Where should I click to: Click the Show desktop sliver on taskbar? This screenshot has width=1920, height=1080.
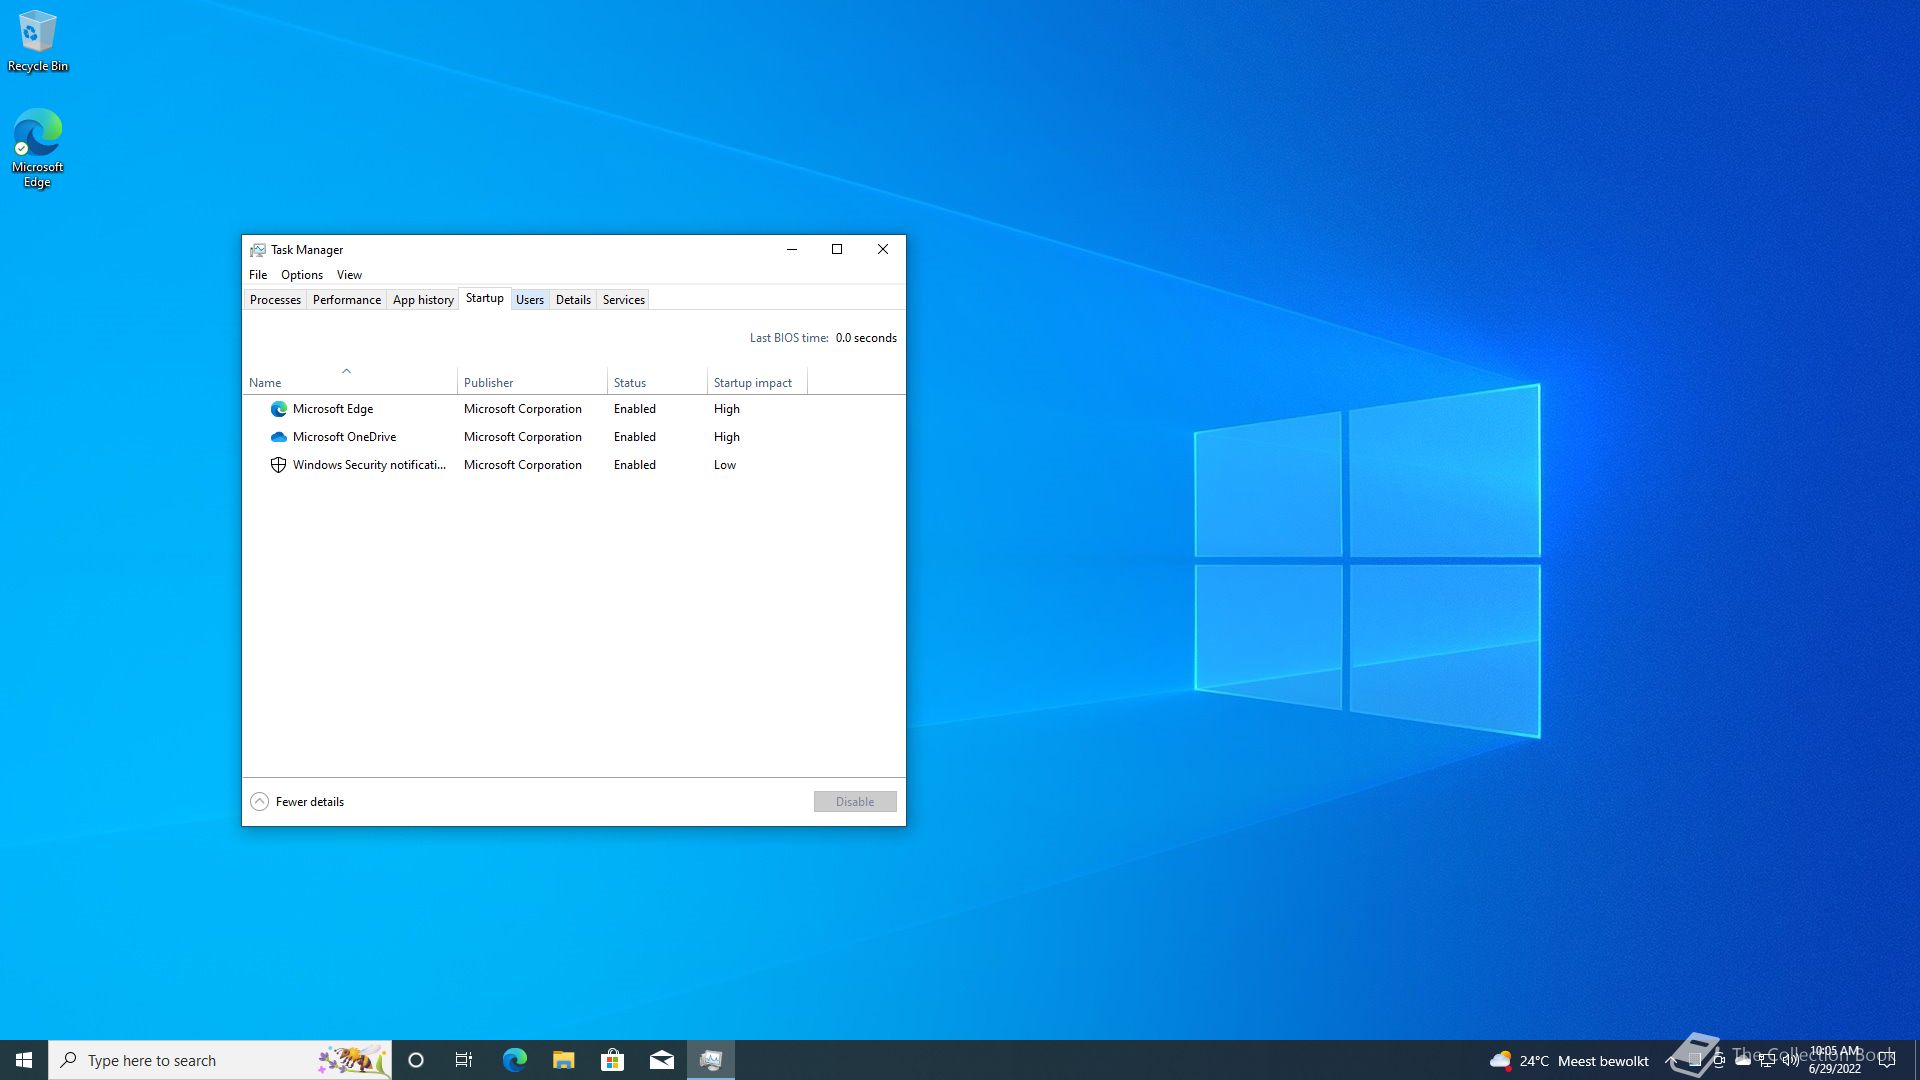(x=1916, y=1060)
